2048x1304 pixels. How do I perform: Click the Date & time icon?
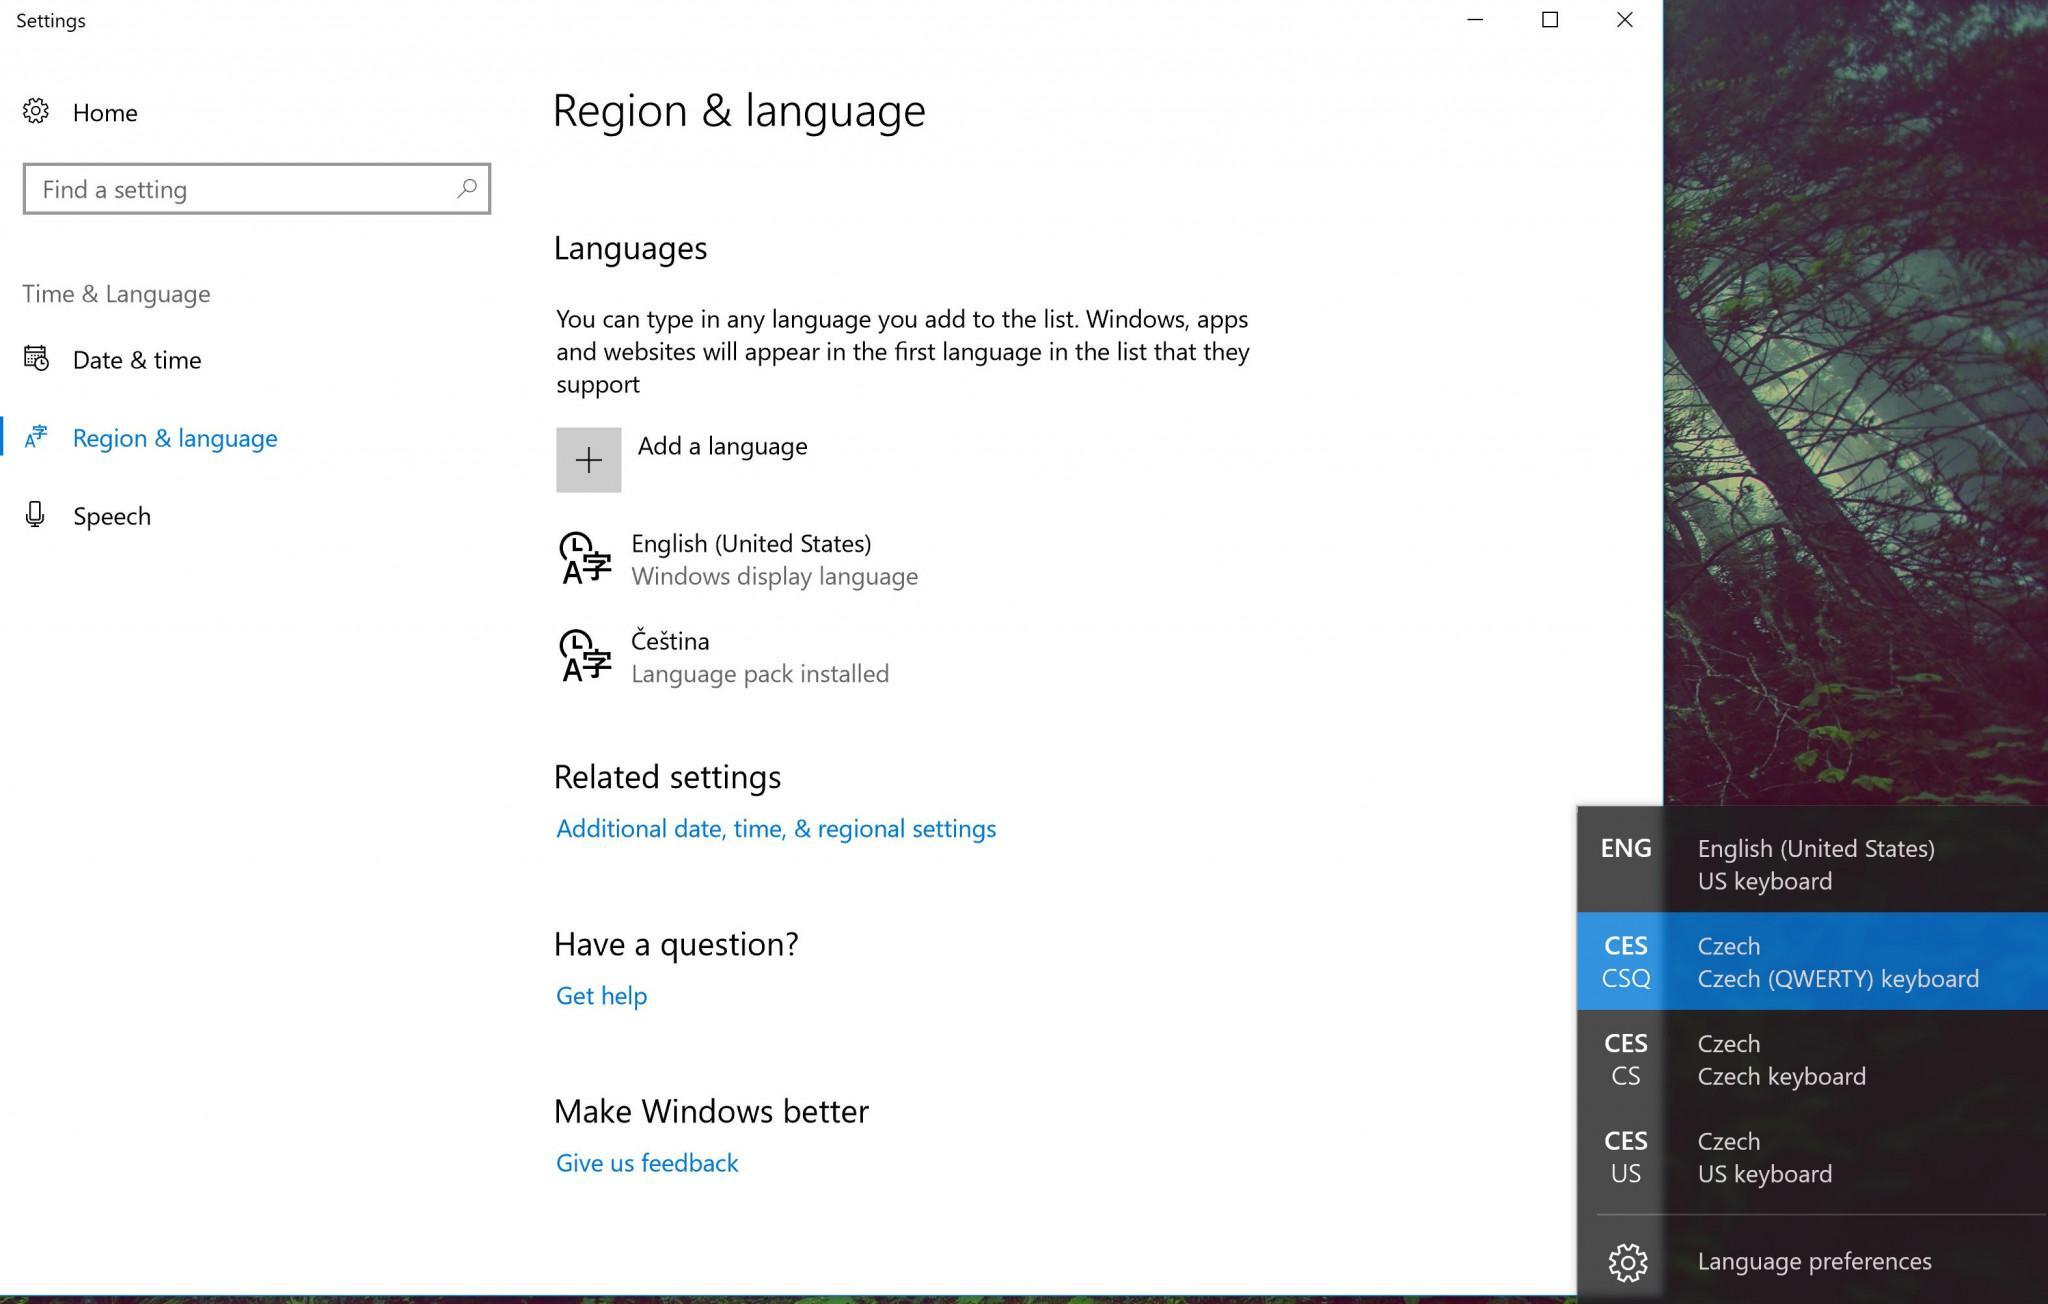point(37,358)
